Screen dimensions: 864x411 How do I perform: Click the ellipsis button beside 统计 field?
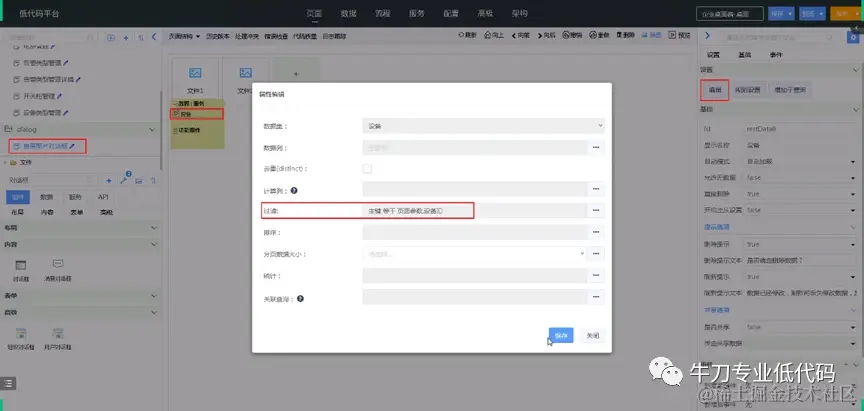[x=596, y=275]
